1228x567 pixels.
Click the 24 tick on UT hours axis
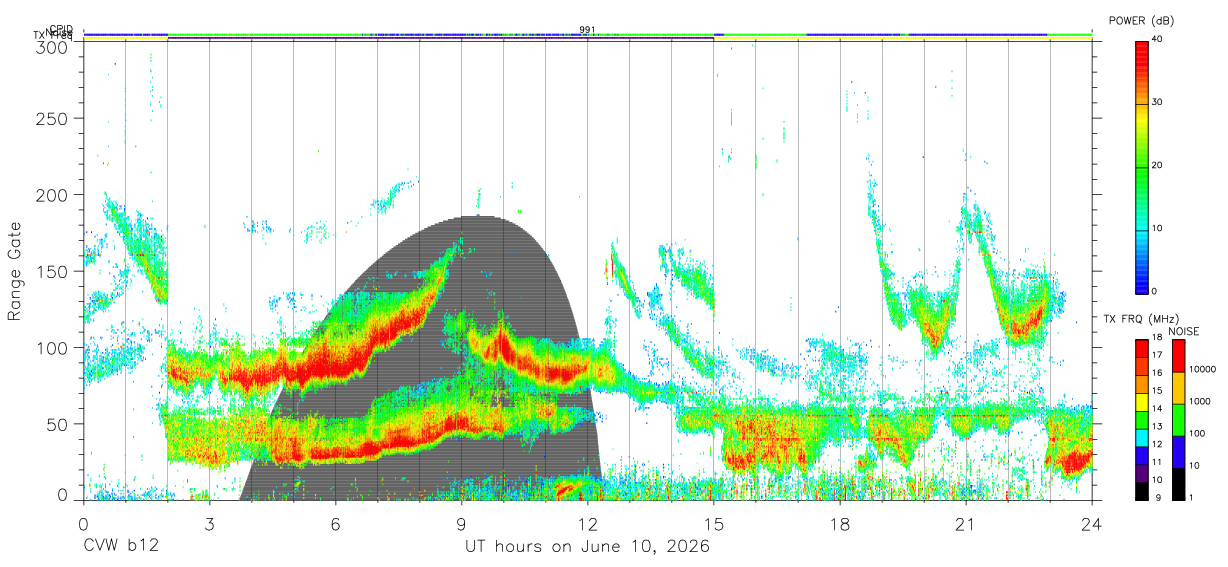coord(1091,524)
